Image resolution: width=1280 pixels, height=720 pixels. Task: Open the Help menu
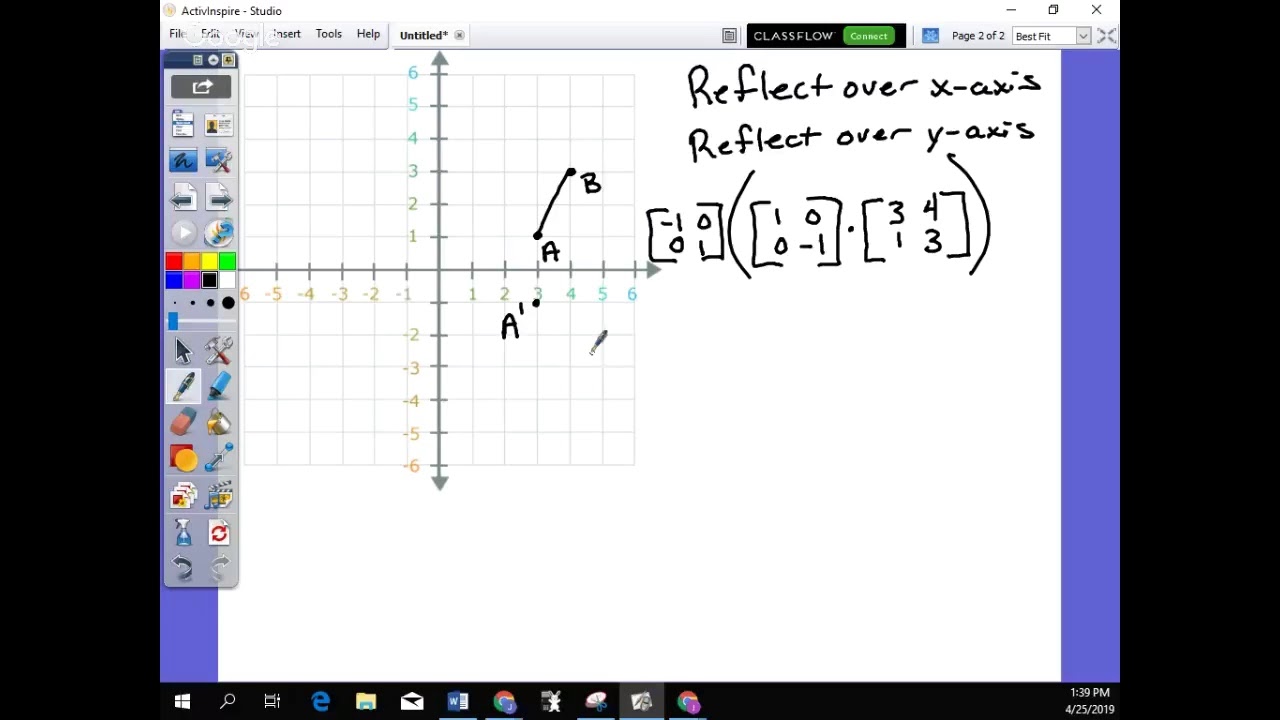tap(368, 34)
